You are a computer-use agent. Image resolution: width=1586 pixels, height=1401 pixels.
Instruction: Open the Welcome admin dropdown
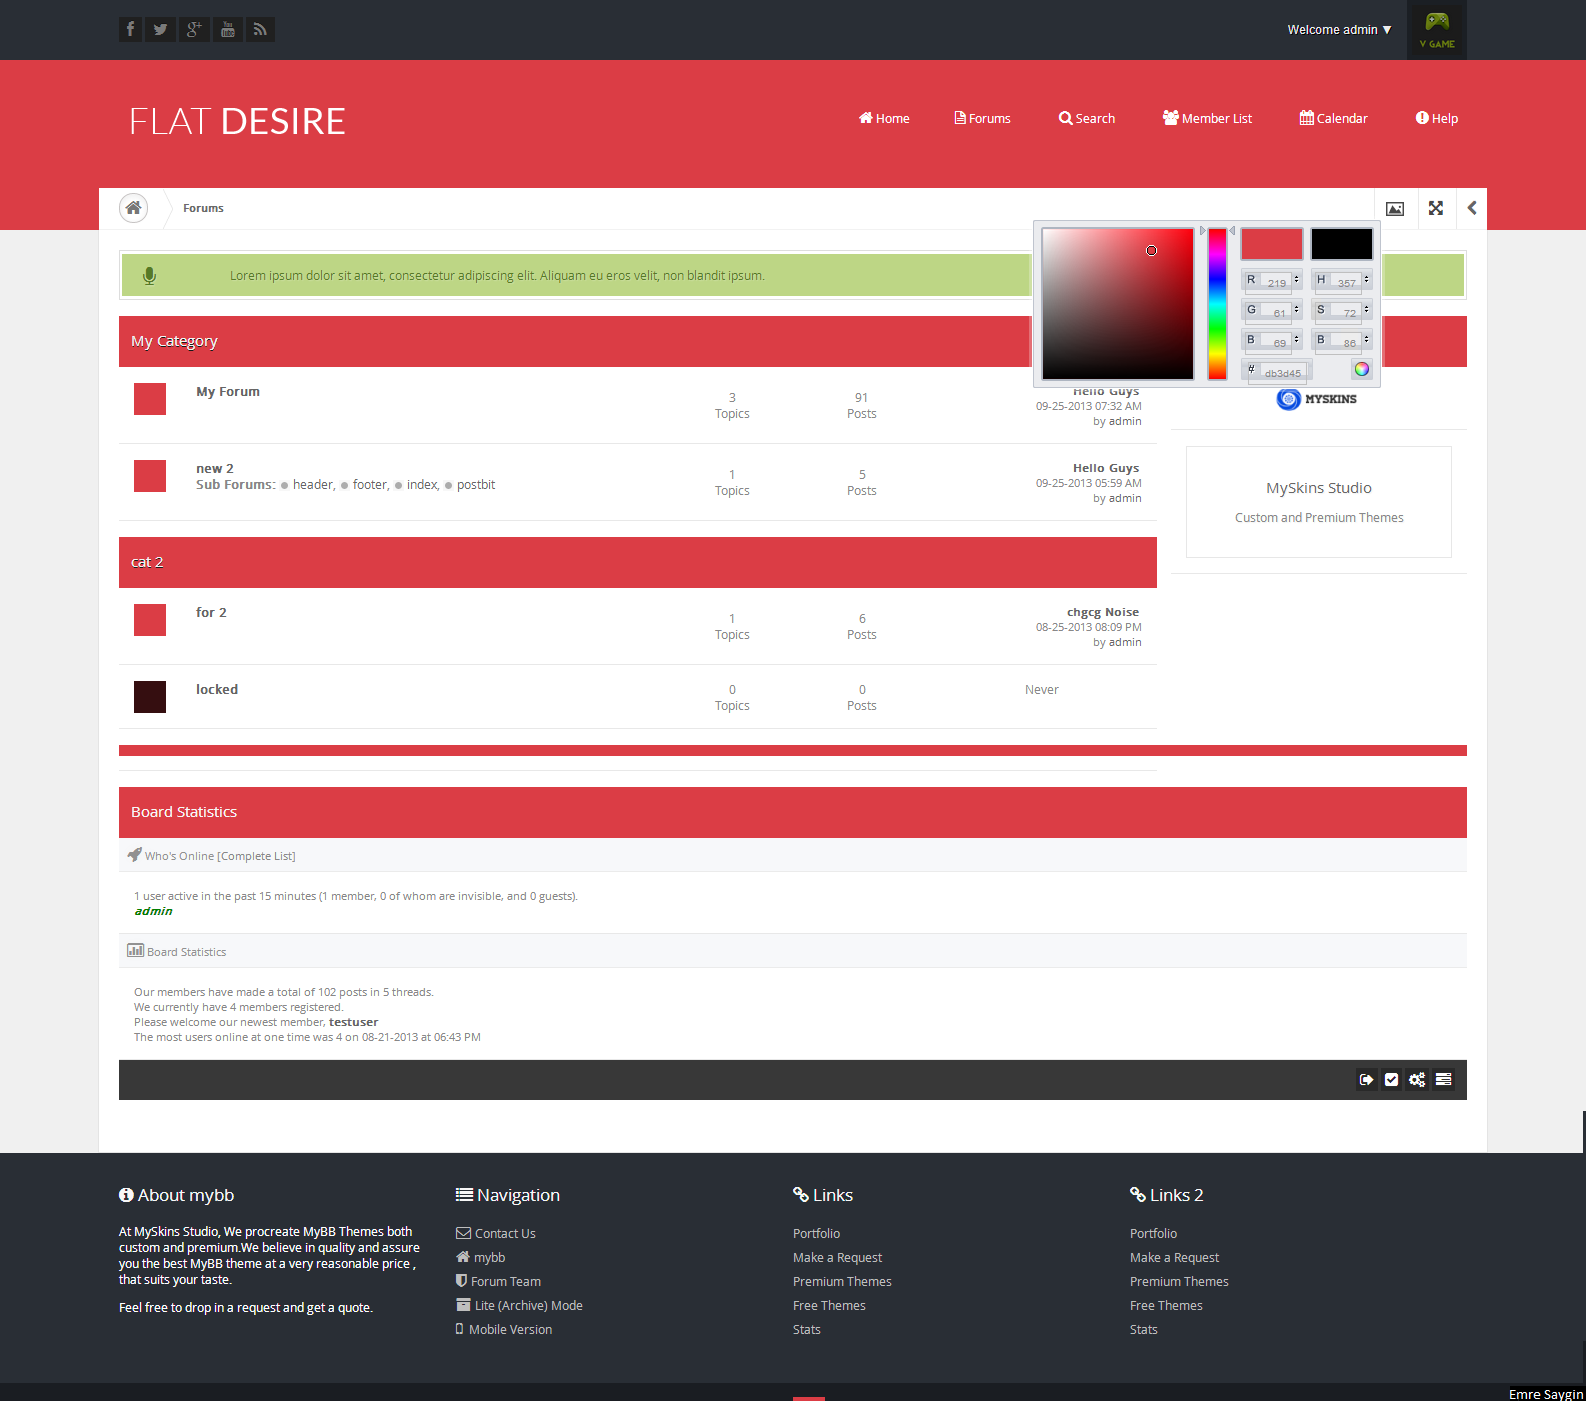tap(1339, 30)
